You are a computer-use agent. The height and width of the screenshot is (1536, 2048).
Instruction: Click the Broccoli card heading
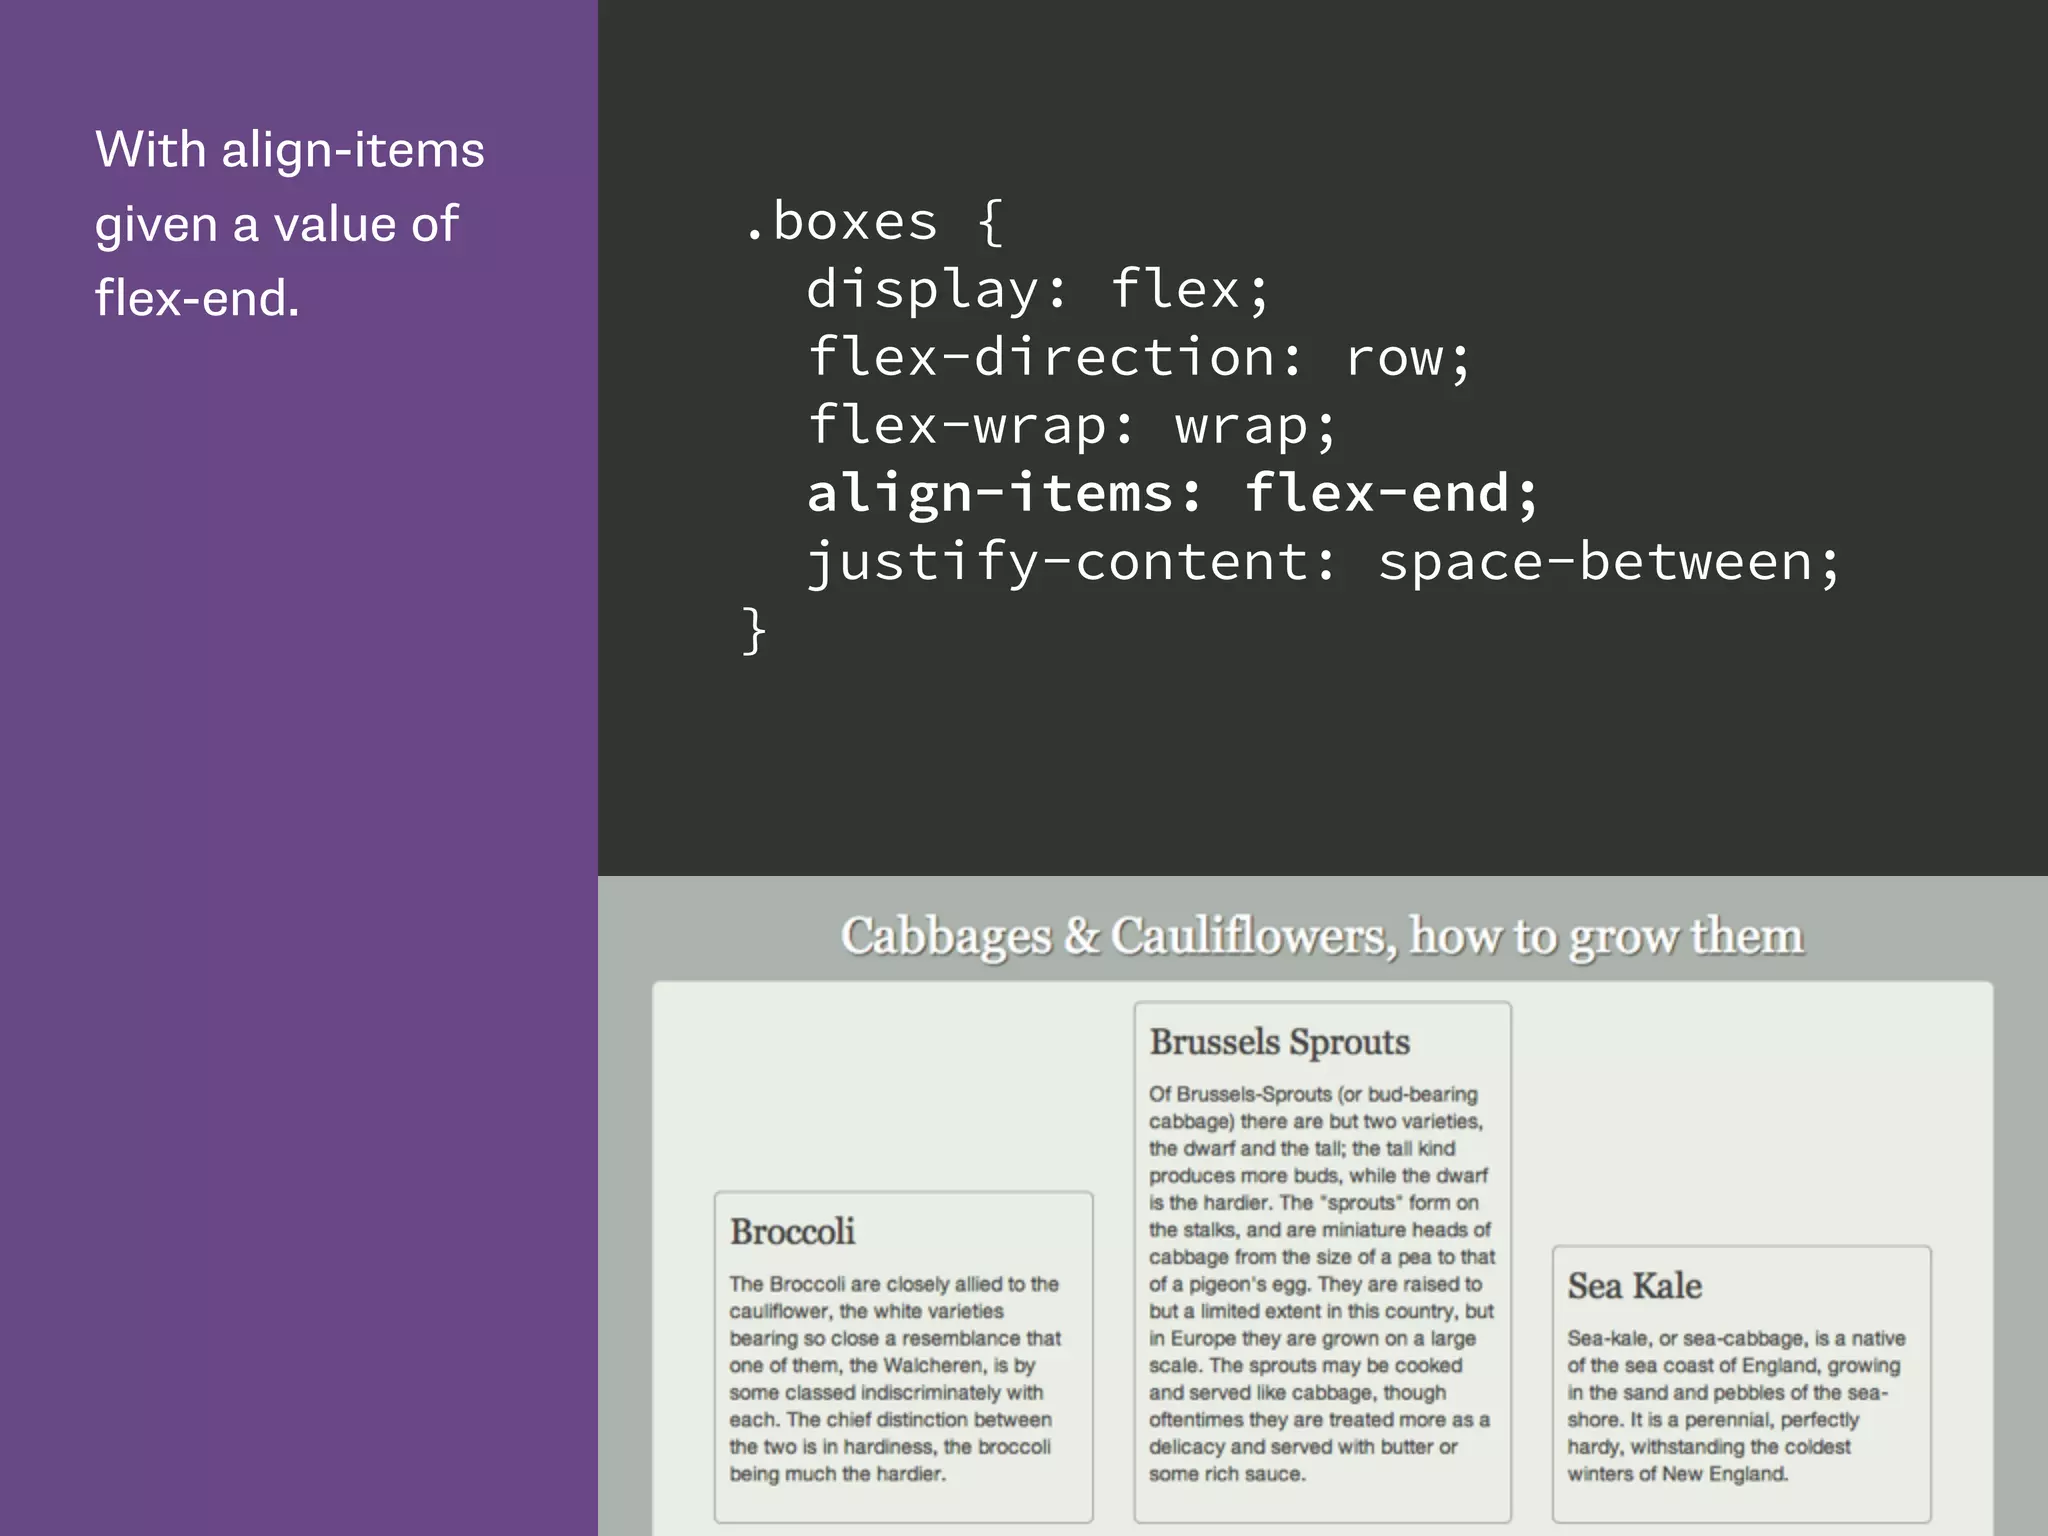point(792,1231)
